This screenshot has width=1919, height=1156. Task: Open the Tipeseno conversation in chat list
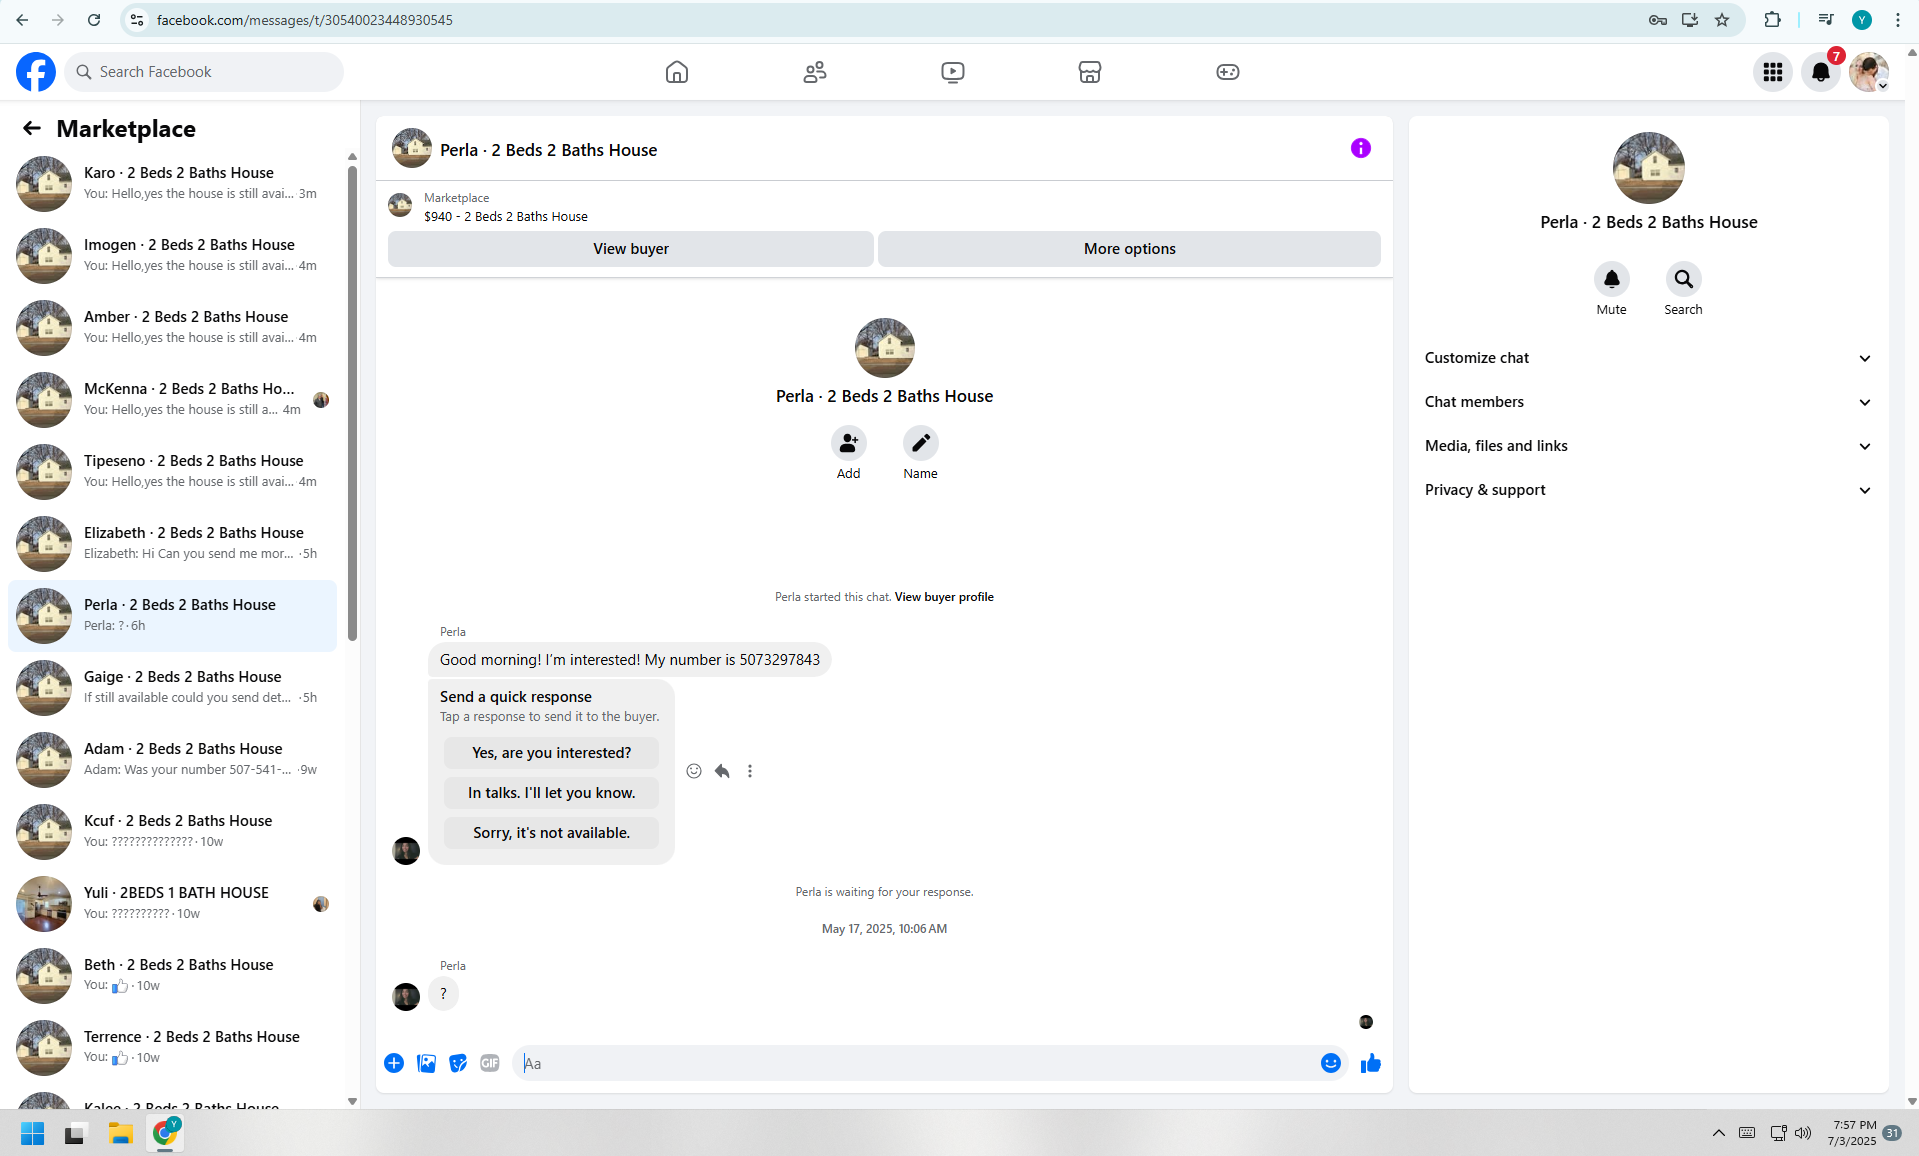172,472
